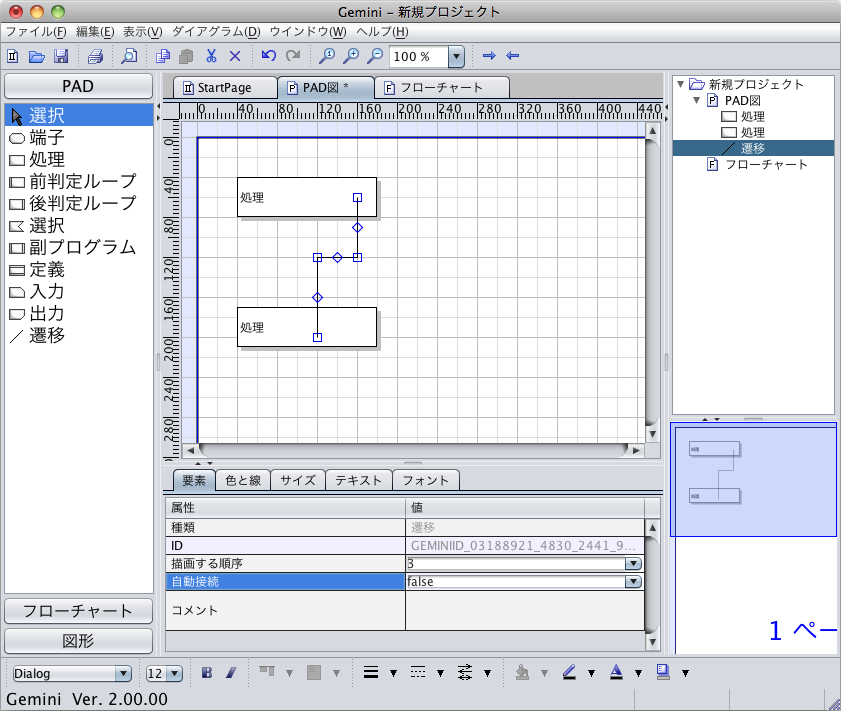The height and width of the screenshot is (711, 841).
Task: Open the 色と線 properties tab
Action: pos(243,480)
